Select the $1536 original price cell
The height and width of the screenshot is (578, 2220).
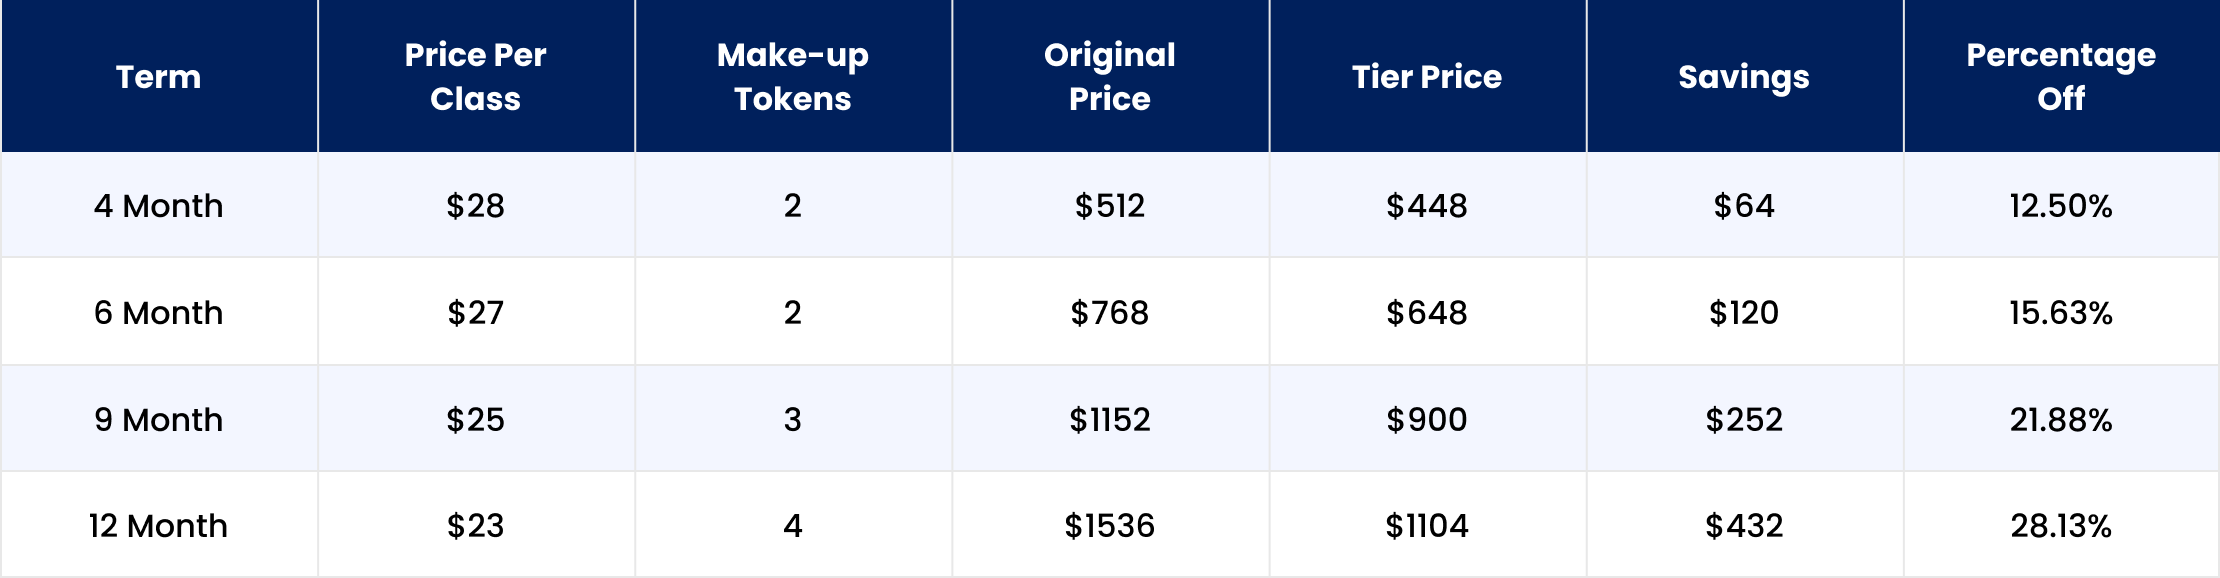point(1110,525)
